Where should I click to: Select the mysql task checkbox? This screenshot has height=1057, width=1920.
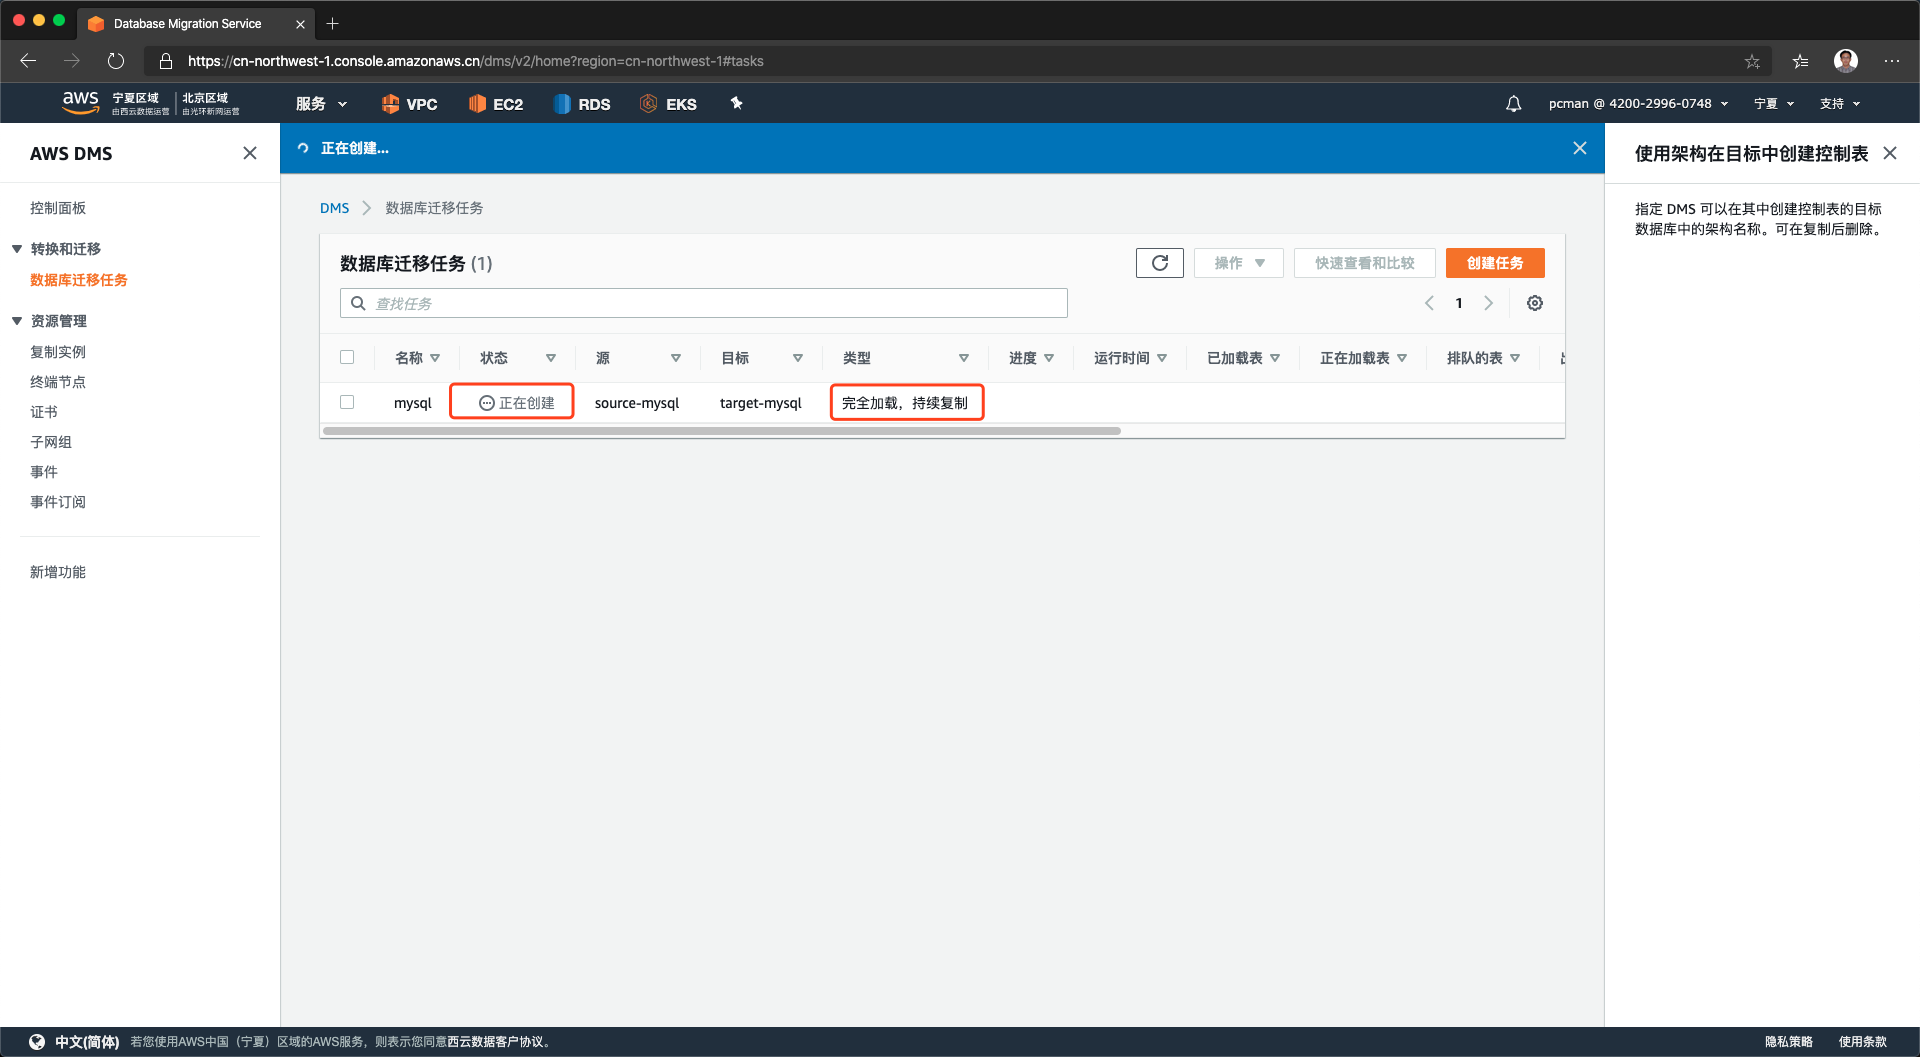(347, 402)
